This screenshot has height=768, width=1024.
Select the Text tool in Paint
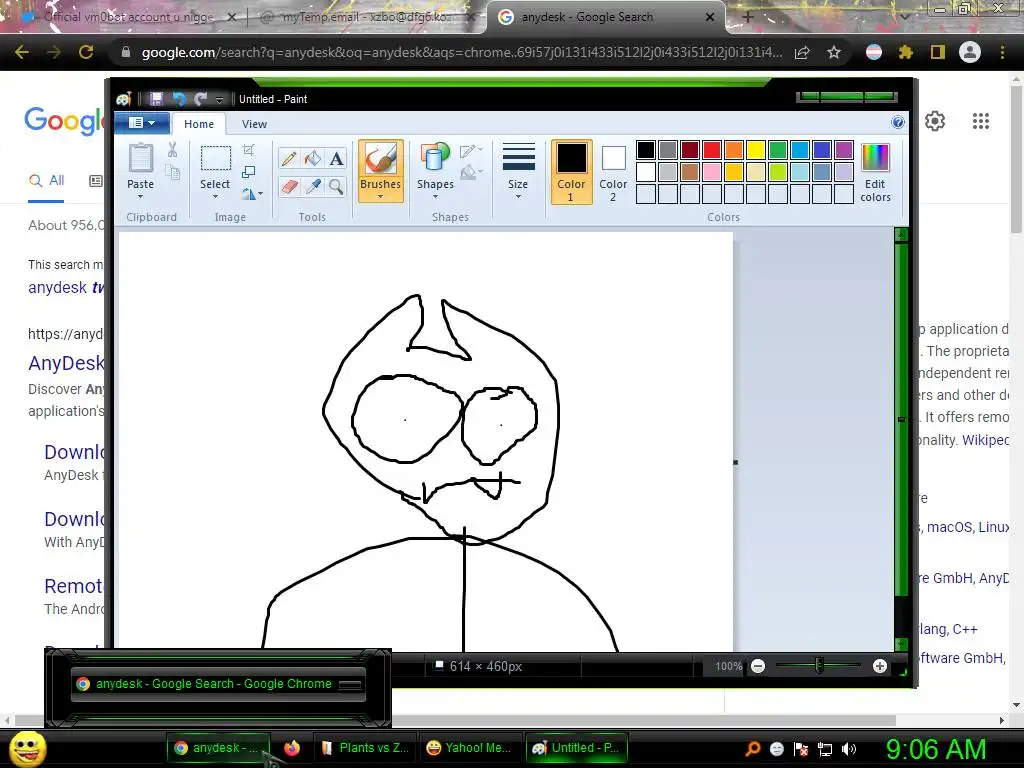(x=336, y=159)
